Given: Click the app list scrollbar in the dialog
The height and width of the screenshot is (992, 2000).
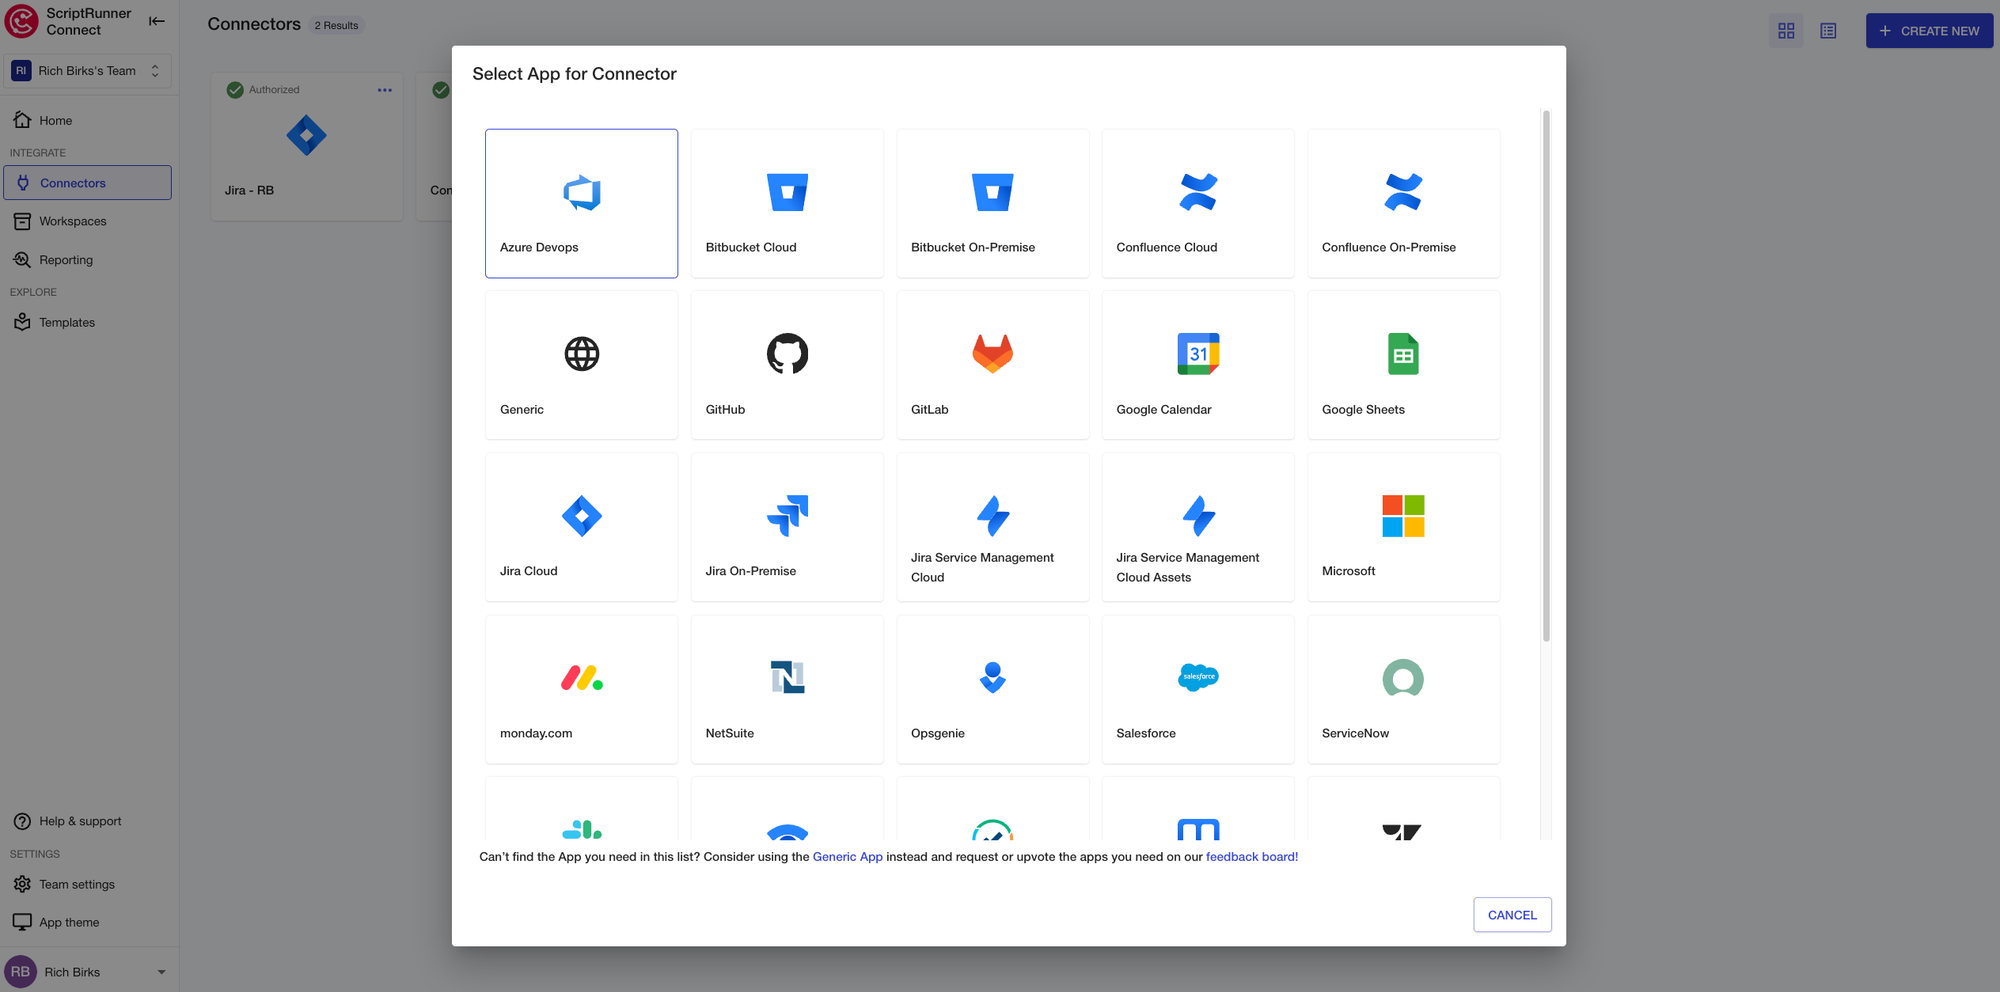Looking at the screenshot, I should [1546, 375].
